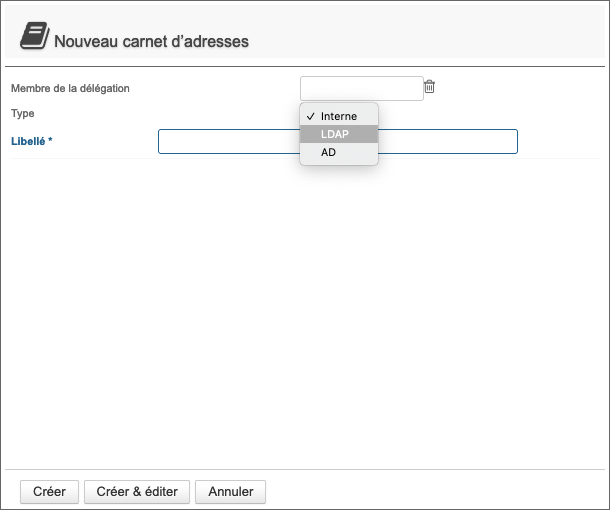Click the Nouveau carnet d'adresses title
The width and height of the screenshot is (610, 510).
coord(151,41)
